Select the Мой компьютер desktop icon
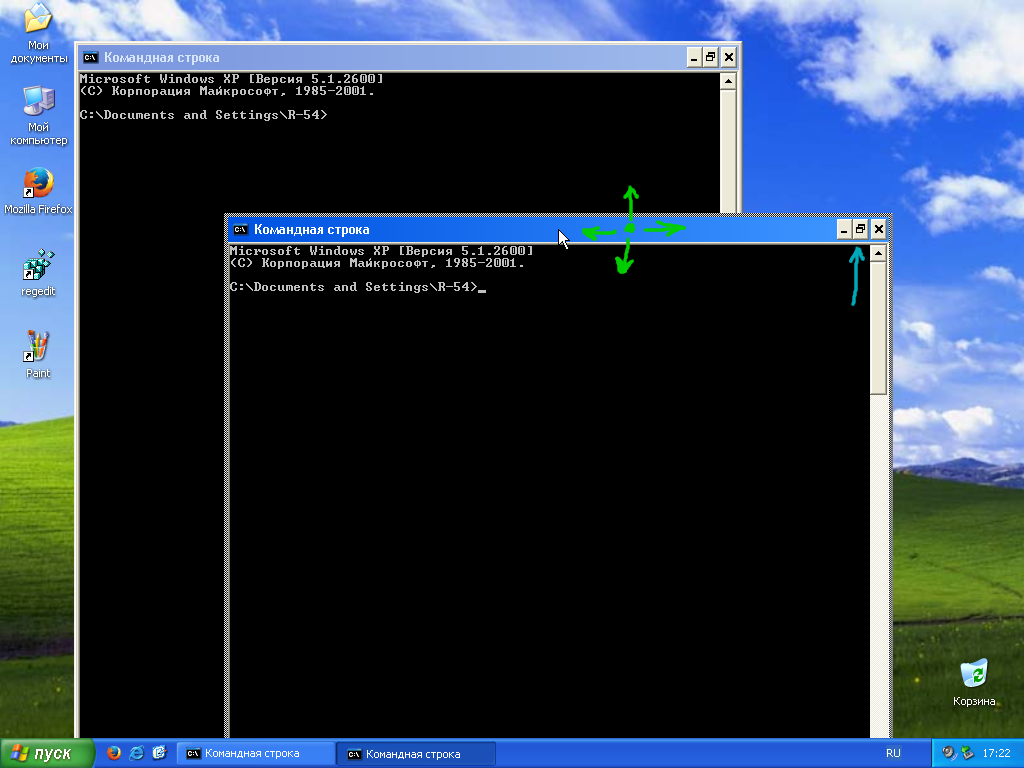Screen dimensions: 1024x768 tap(38, 101)
